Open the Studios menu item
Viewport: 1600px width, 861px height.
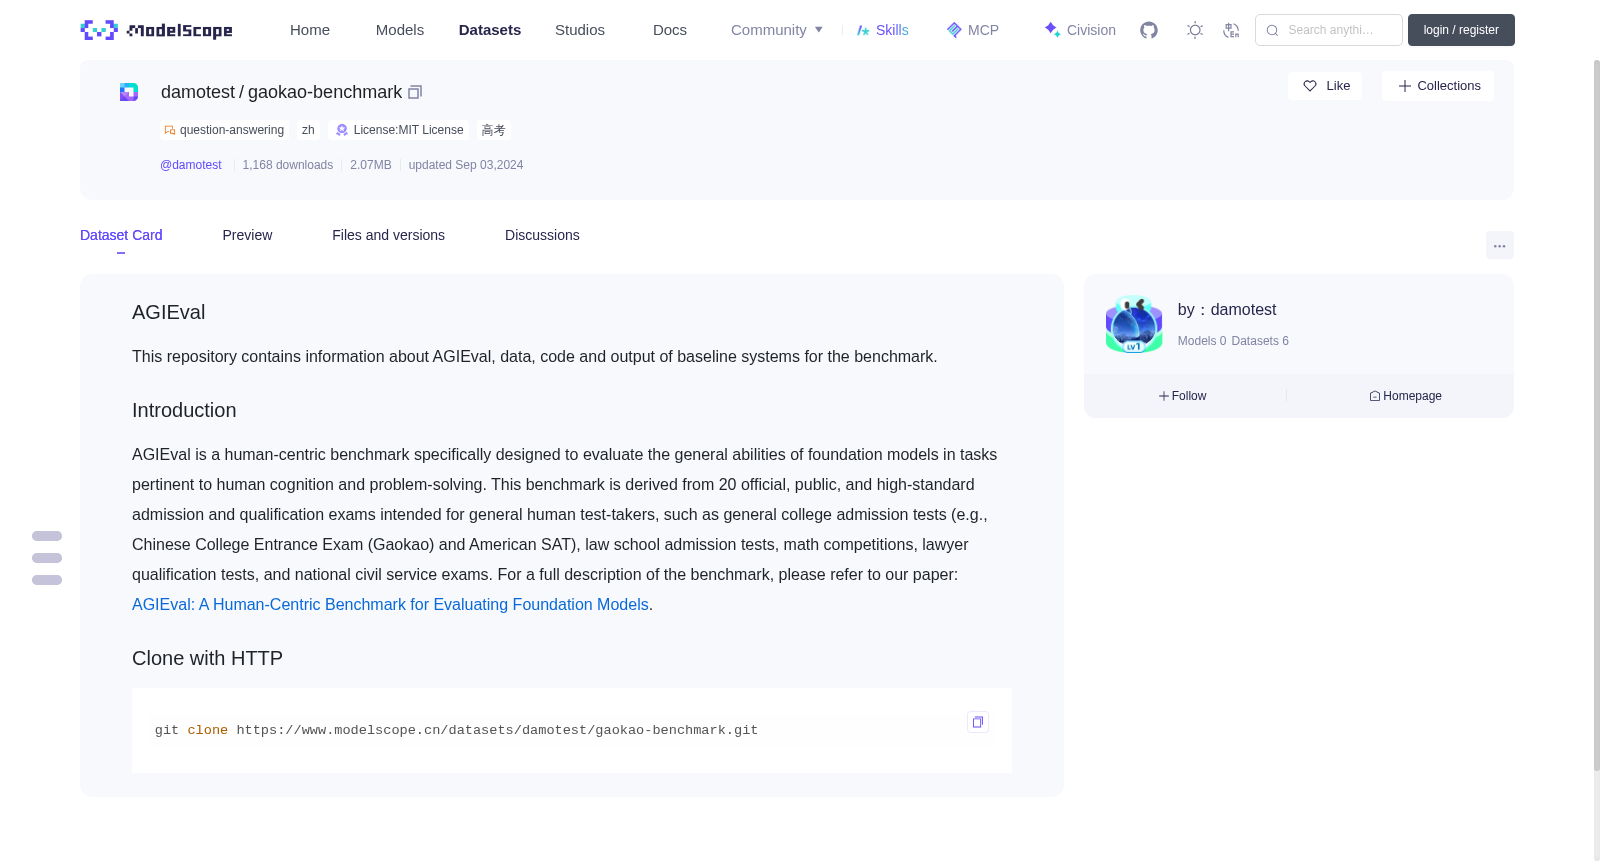(x=580, y=30)
